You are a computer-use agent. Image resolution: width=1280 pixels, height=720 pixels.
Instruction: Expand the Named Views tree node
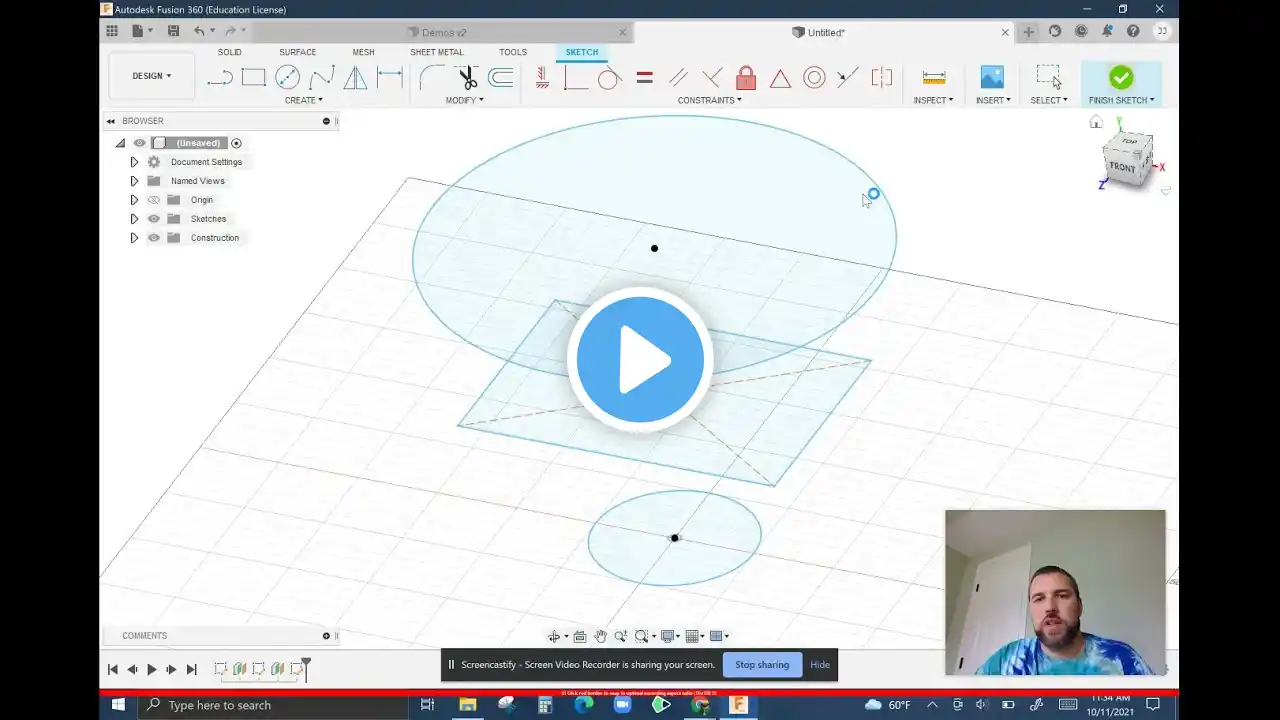point(134,181)
